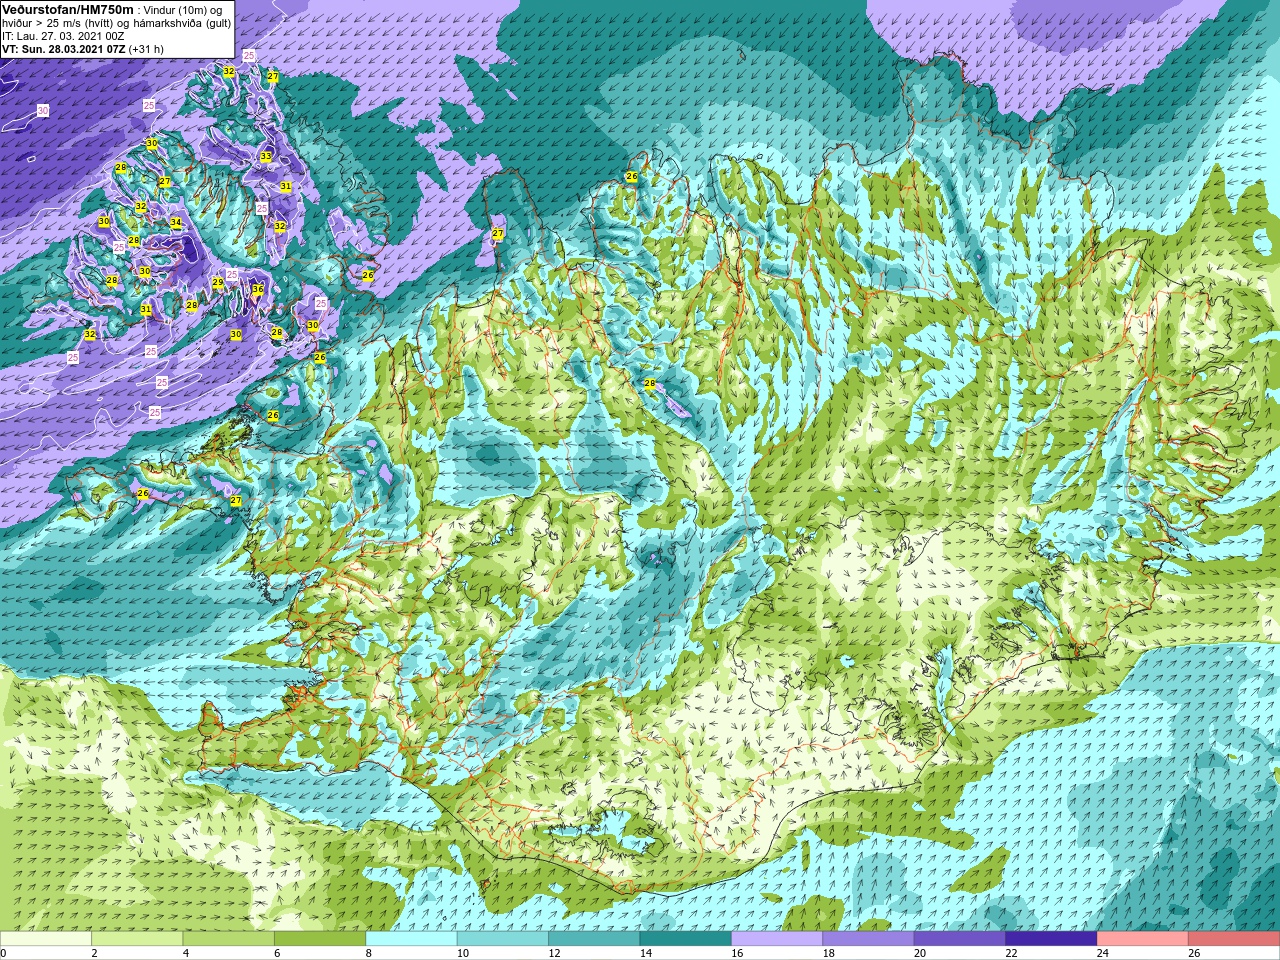This screenshot has height=960, width=1280.
Task: Click the yellow gust label 36
Action: [258, 289]
